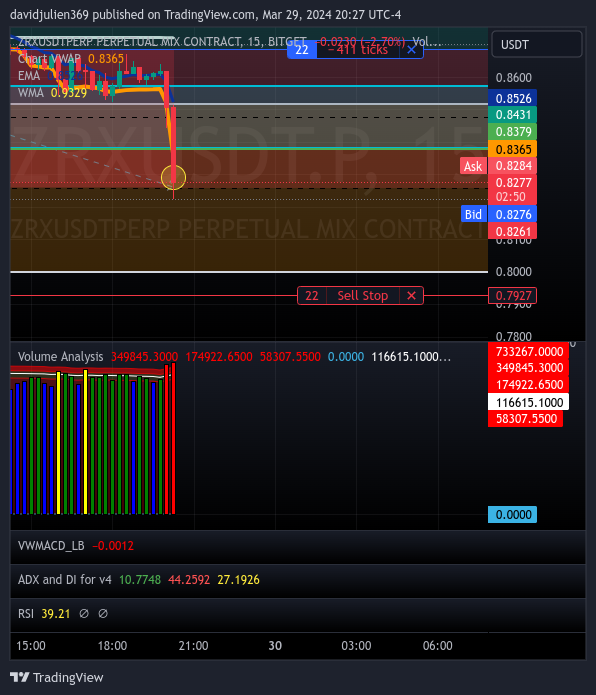Click the VWMACD value -0.0012
Screen dimensions: 596x695
[x=113, y=546]
